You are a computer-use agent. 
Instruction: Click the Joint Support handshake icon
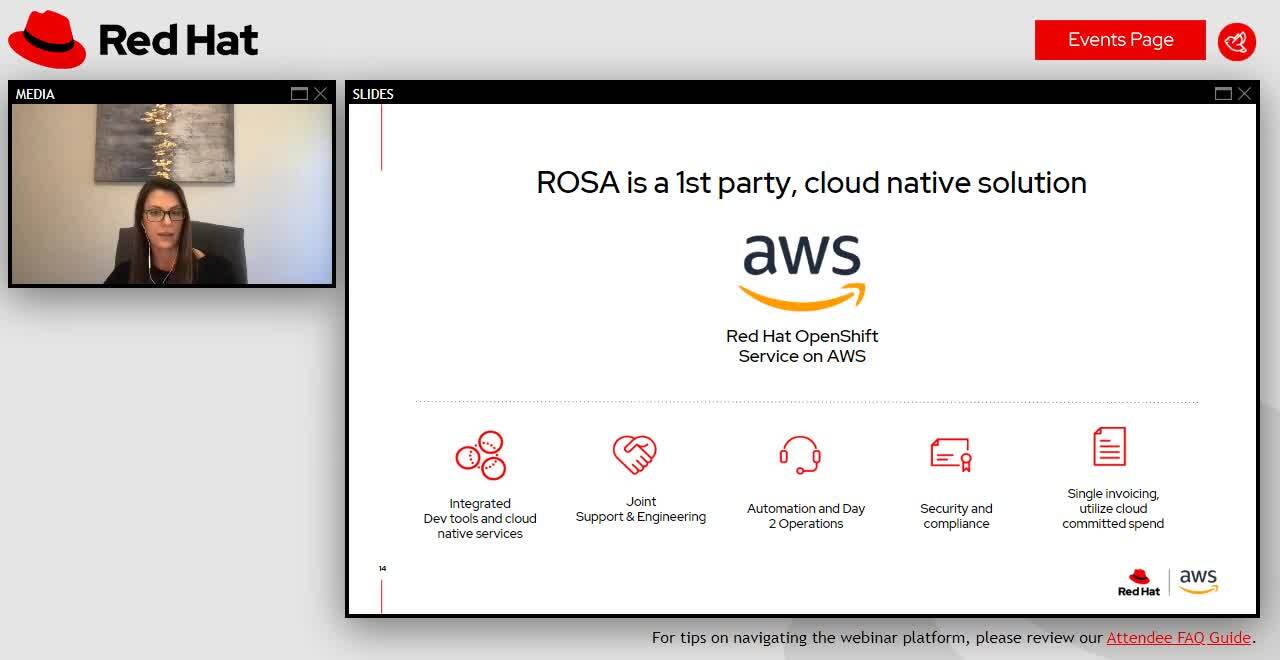coord(634,454)
